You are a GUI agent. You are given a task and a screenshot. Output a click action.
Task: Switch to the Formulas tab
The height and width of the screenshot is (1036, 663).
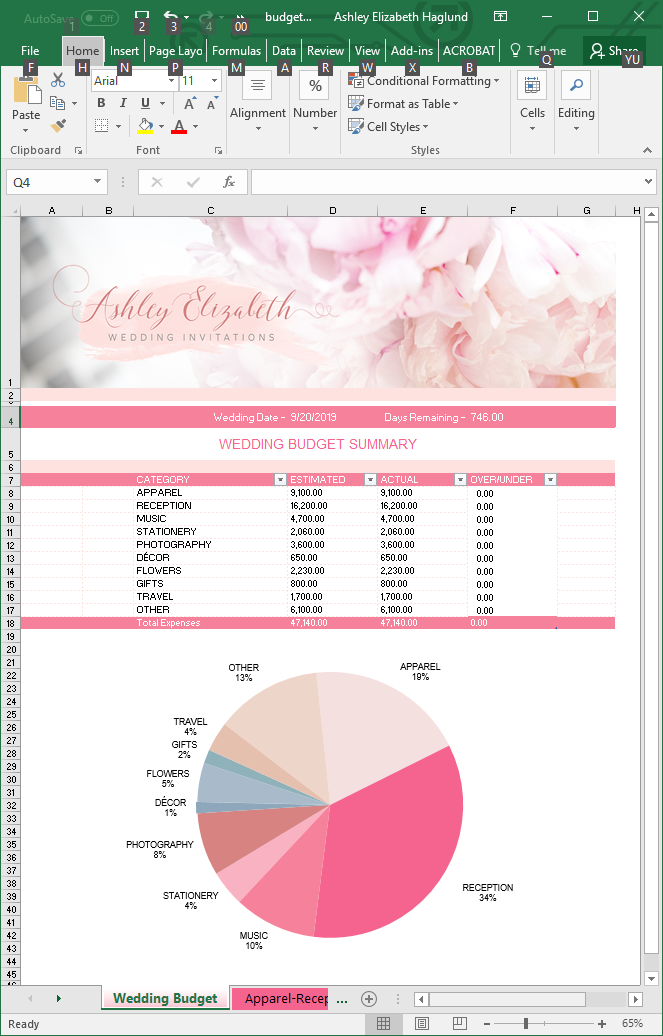tap(237, 51)
